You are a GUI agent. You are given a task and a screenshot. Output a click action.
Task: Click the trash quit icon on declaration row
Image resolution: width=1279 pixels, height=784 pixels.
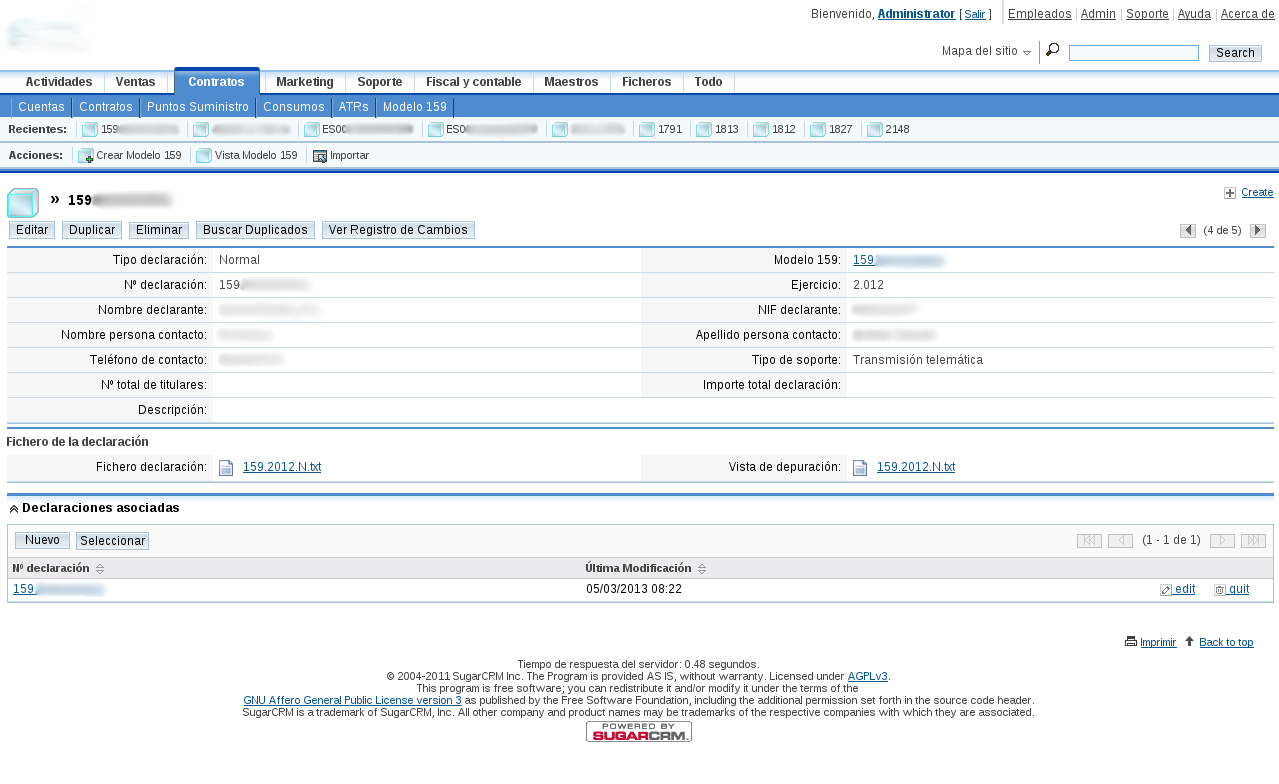point(1218,589)
